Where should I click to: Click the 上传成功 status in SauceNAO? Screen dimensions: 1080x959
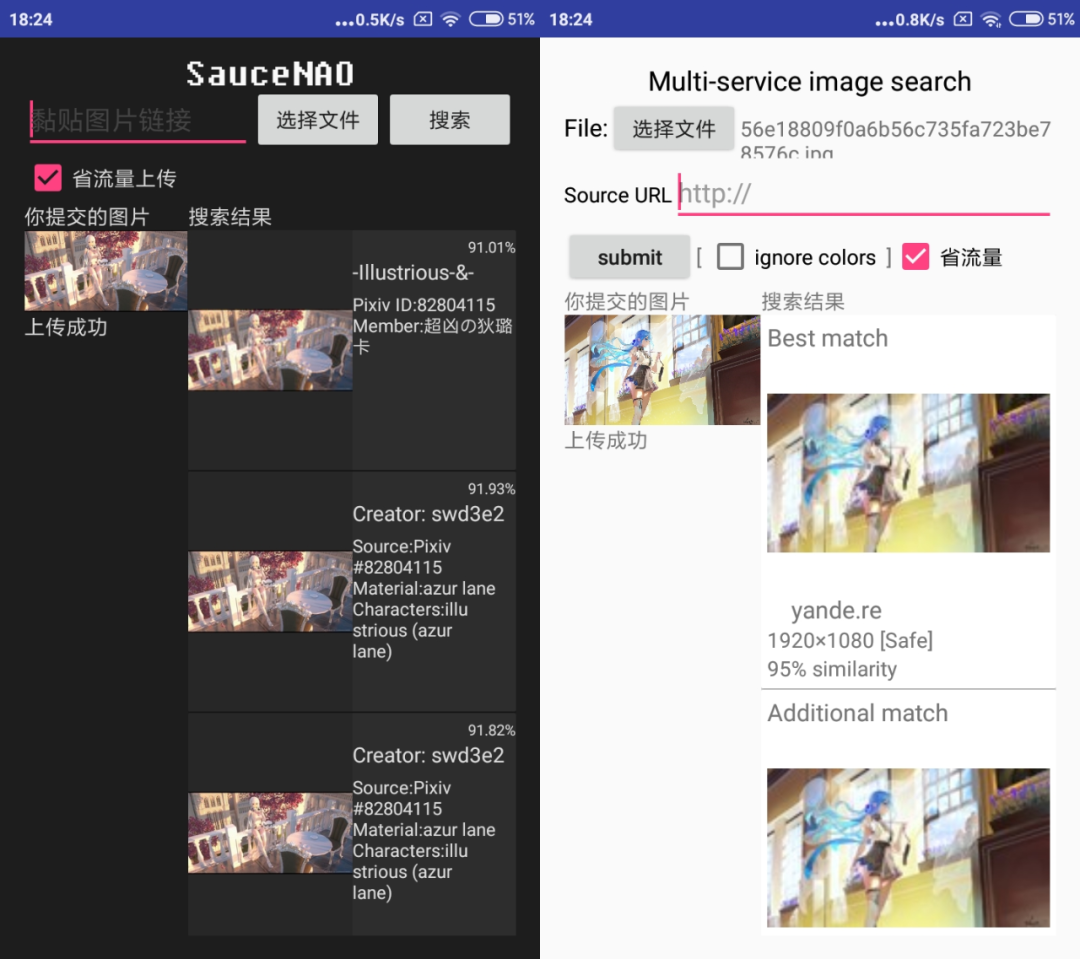(66, 327)
